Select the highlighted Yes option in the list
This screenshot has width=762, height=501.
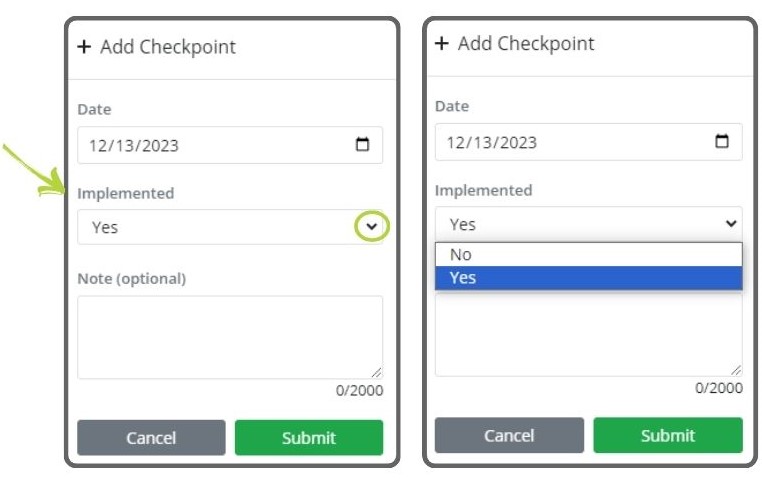[588, 278]
